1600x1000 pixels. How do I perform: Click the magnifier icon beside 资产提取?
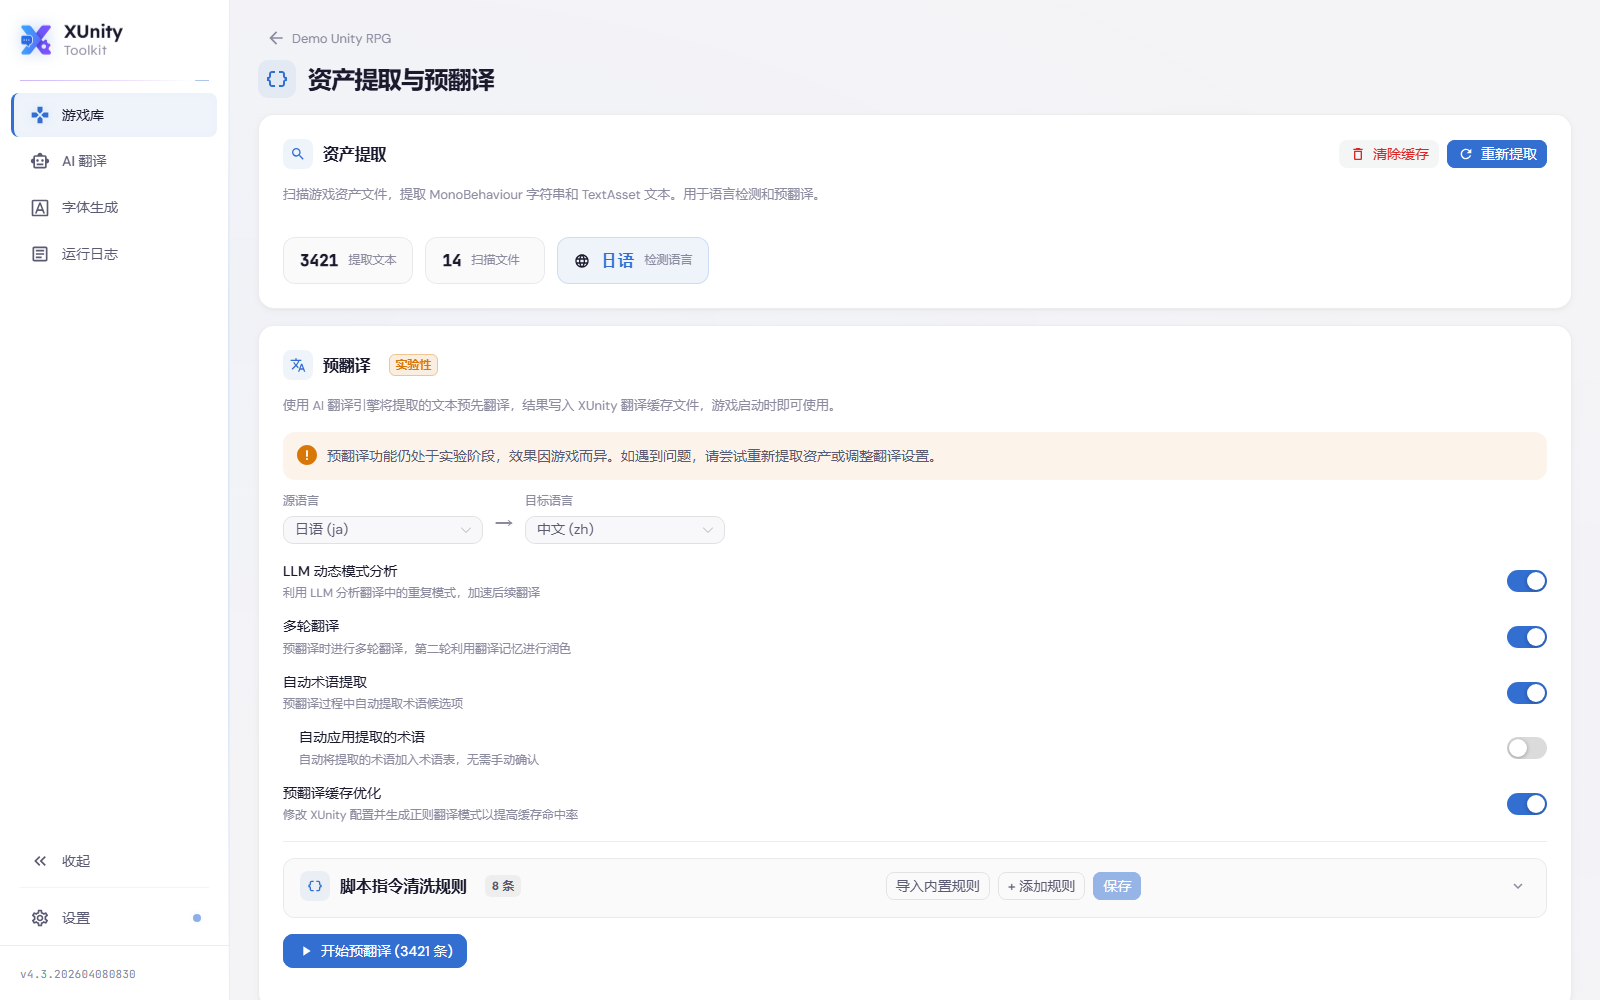(x=298, y=154)
